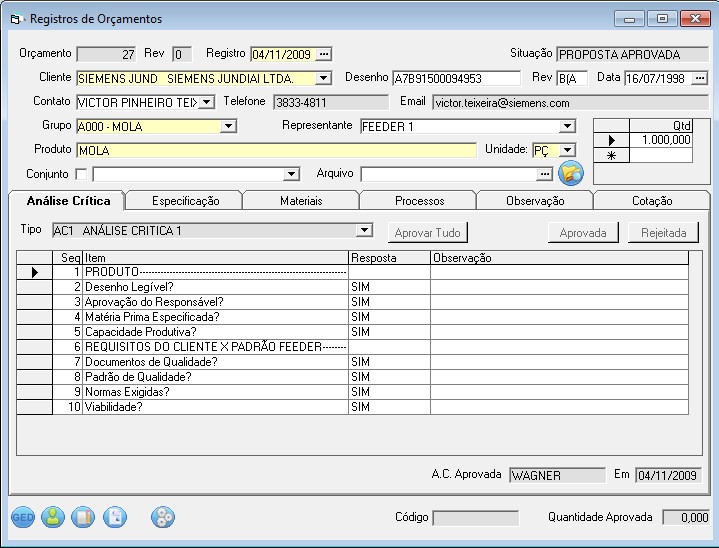Screen dimensions: 719x548
Task: Maximize the Registros de Orçamentos window
Action: (x=662, y=19)
